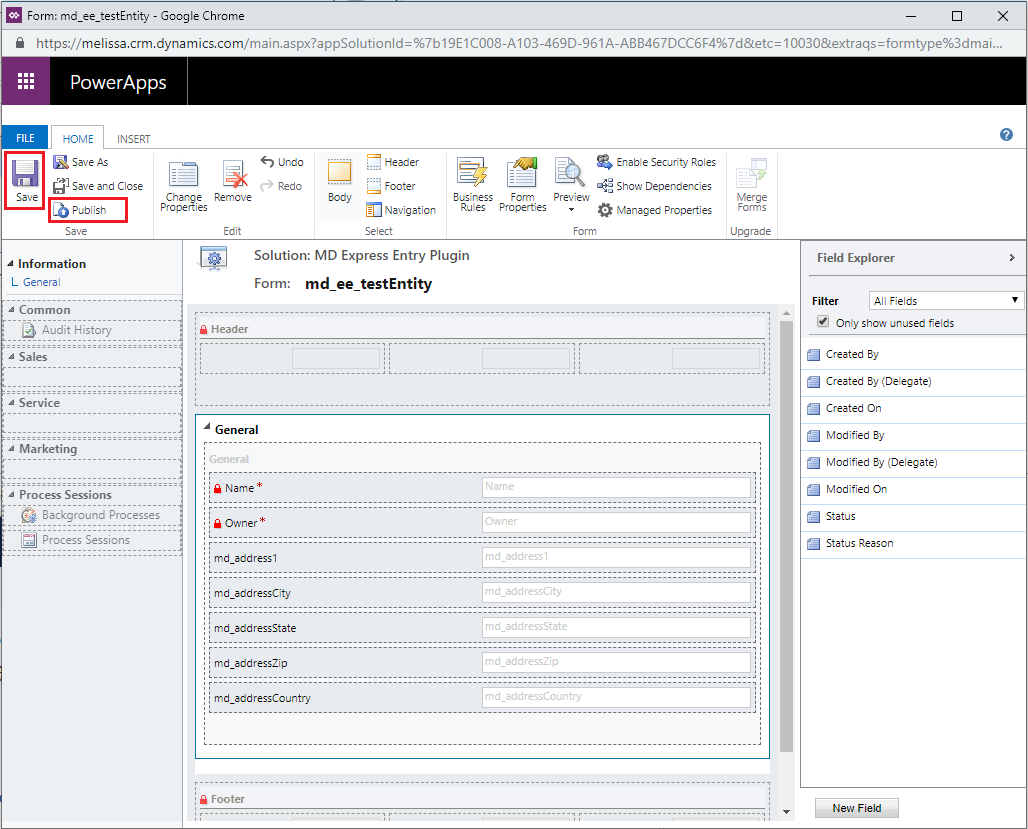Collapse the General section triangle
The image size is (1028, 829).
coord(207,429)
